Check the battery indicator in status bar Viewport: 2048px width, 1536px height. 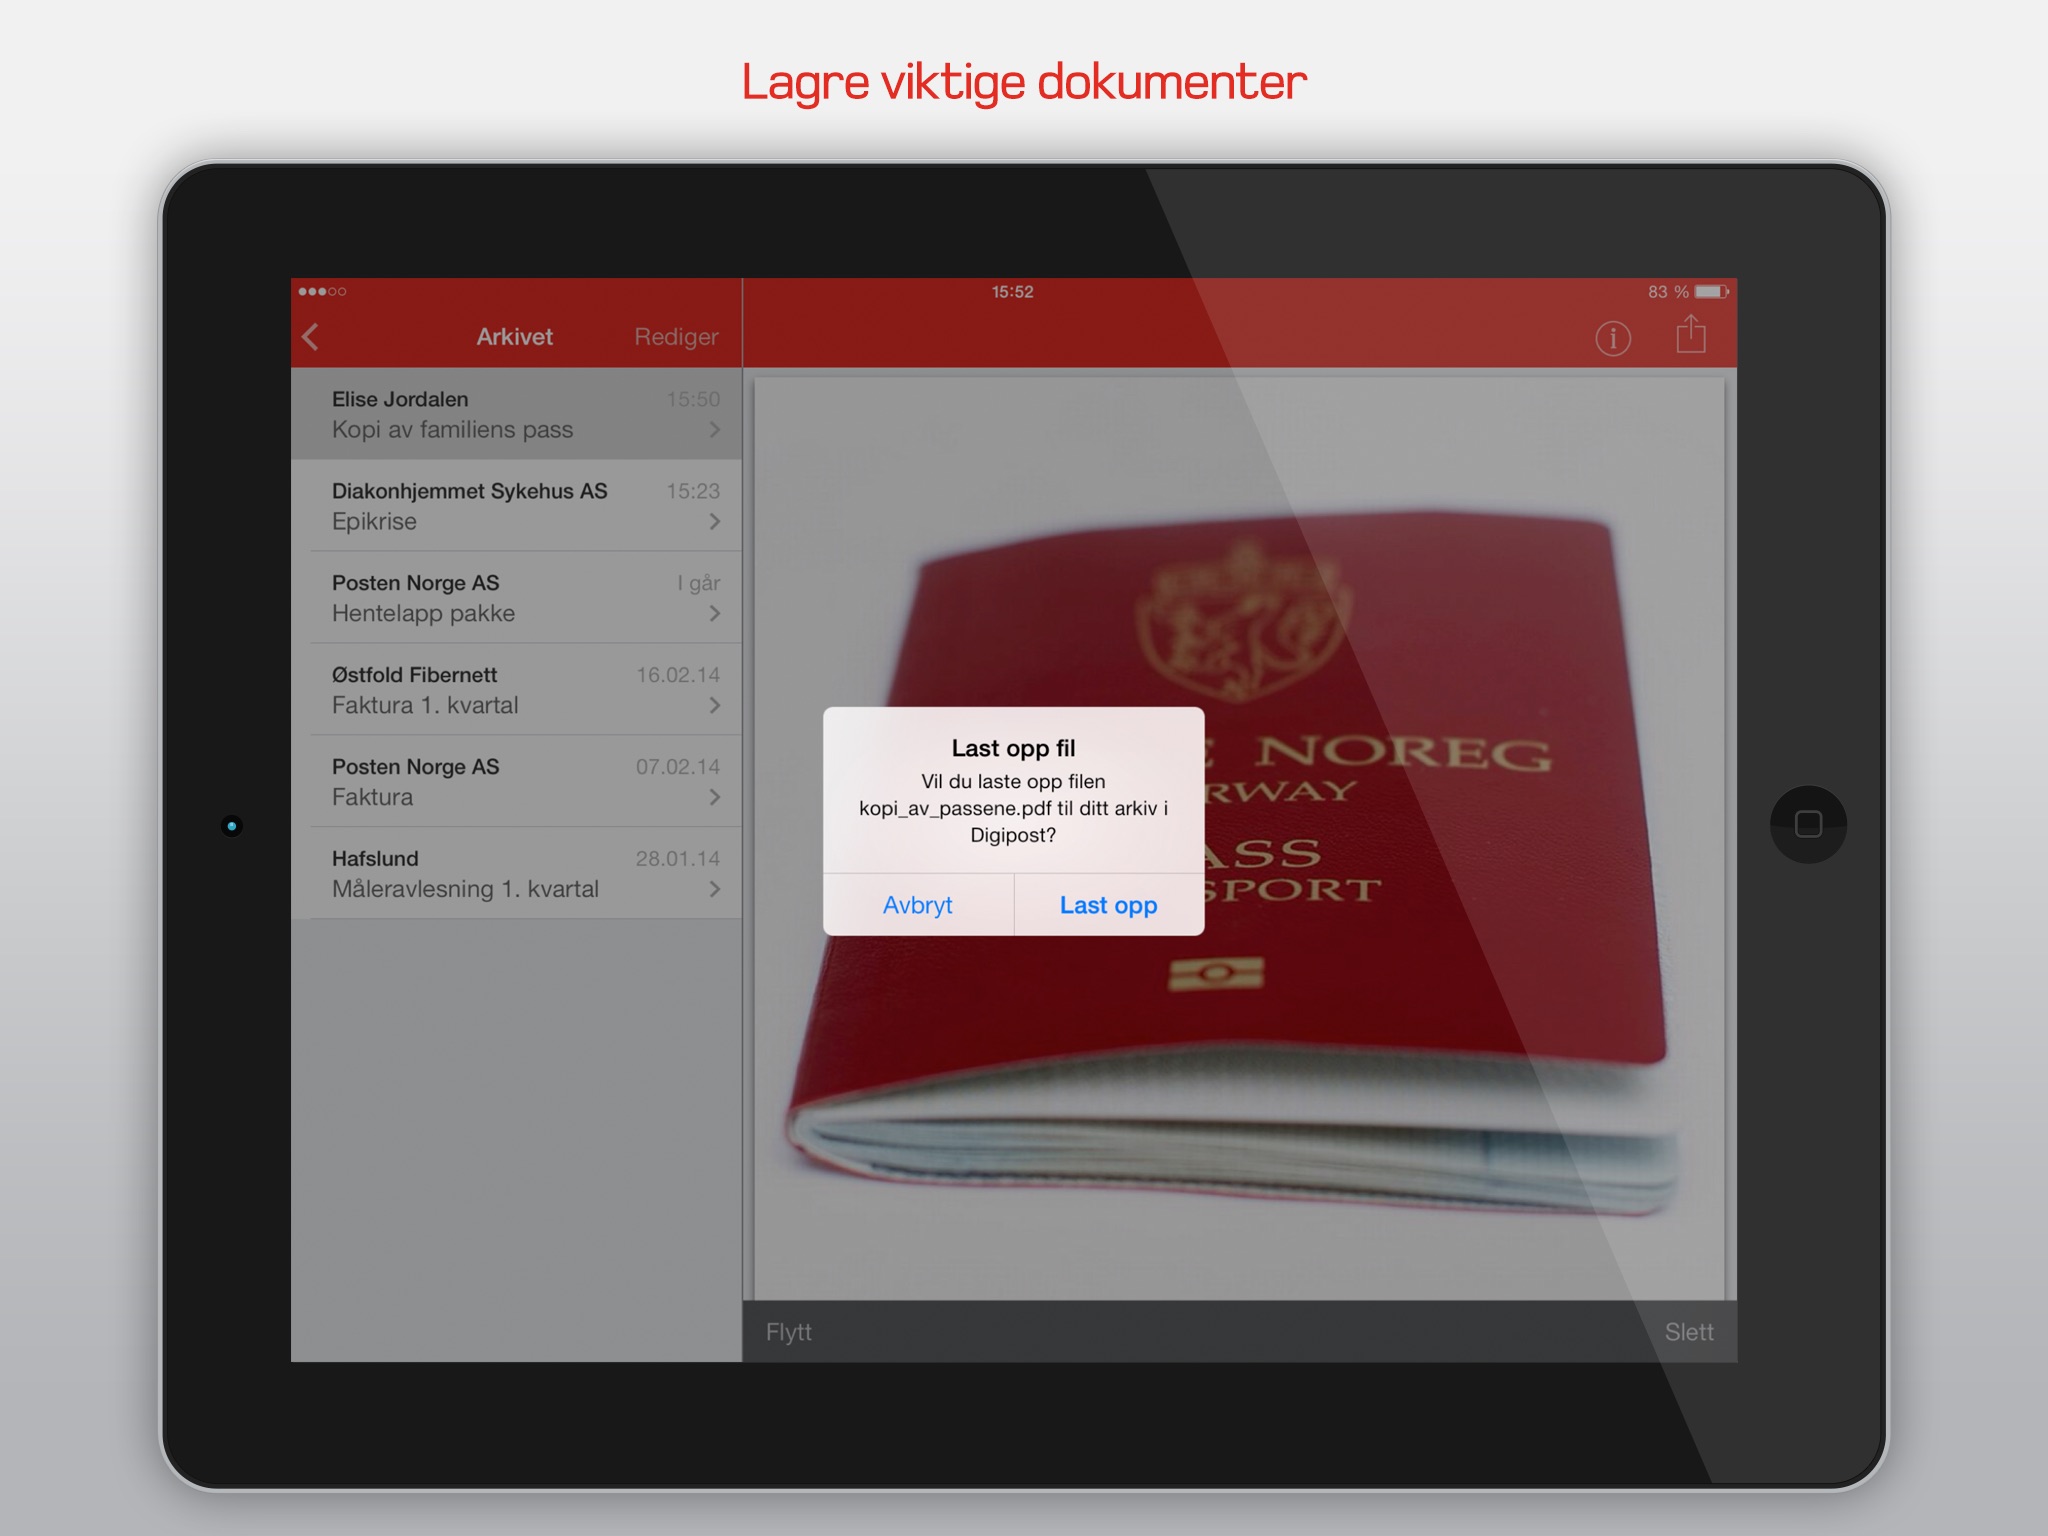coord(1711,291)
